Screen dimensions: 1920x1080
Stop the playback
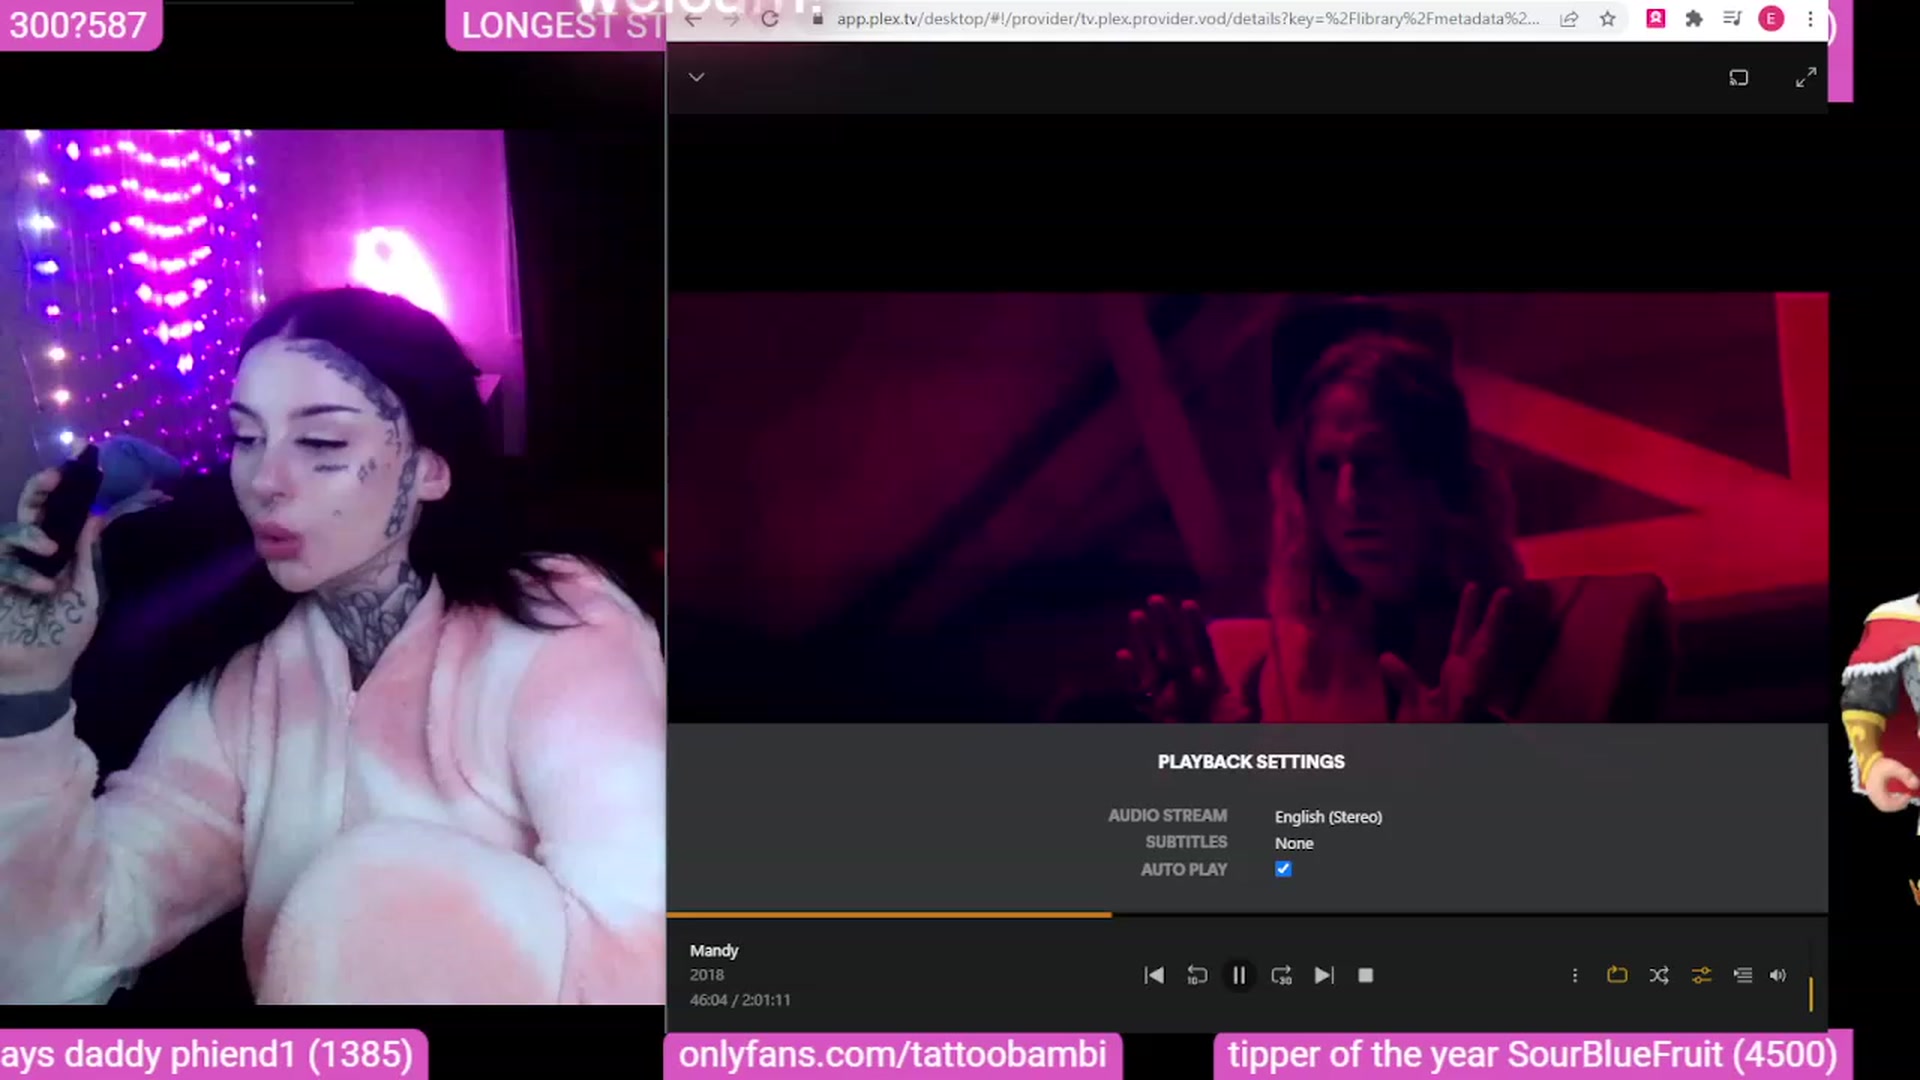point(1365,975)
